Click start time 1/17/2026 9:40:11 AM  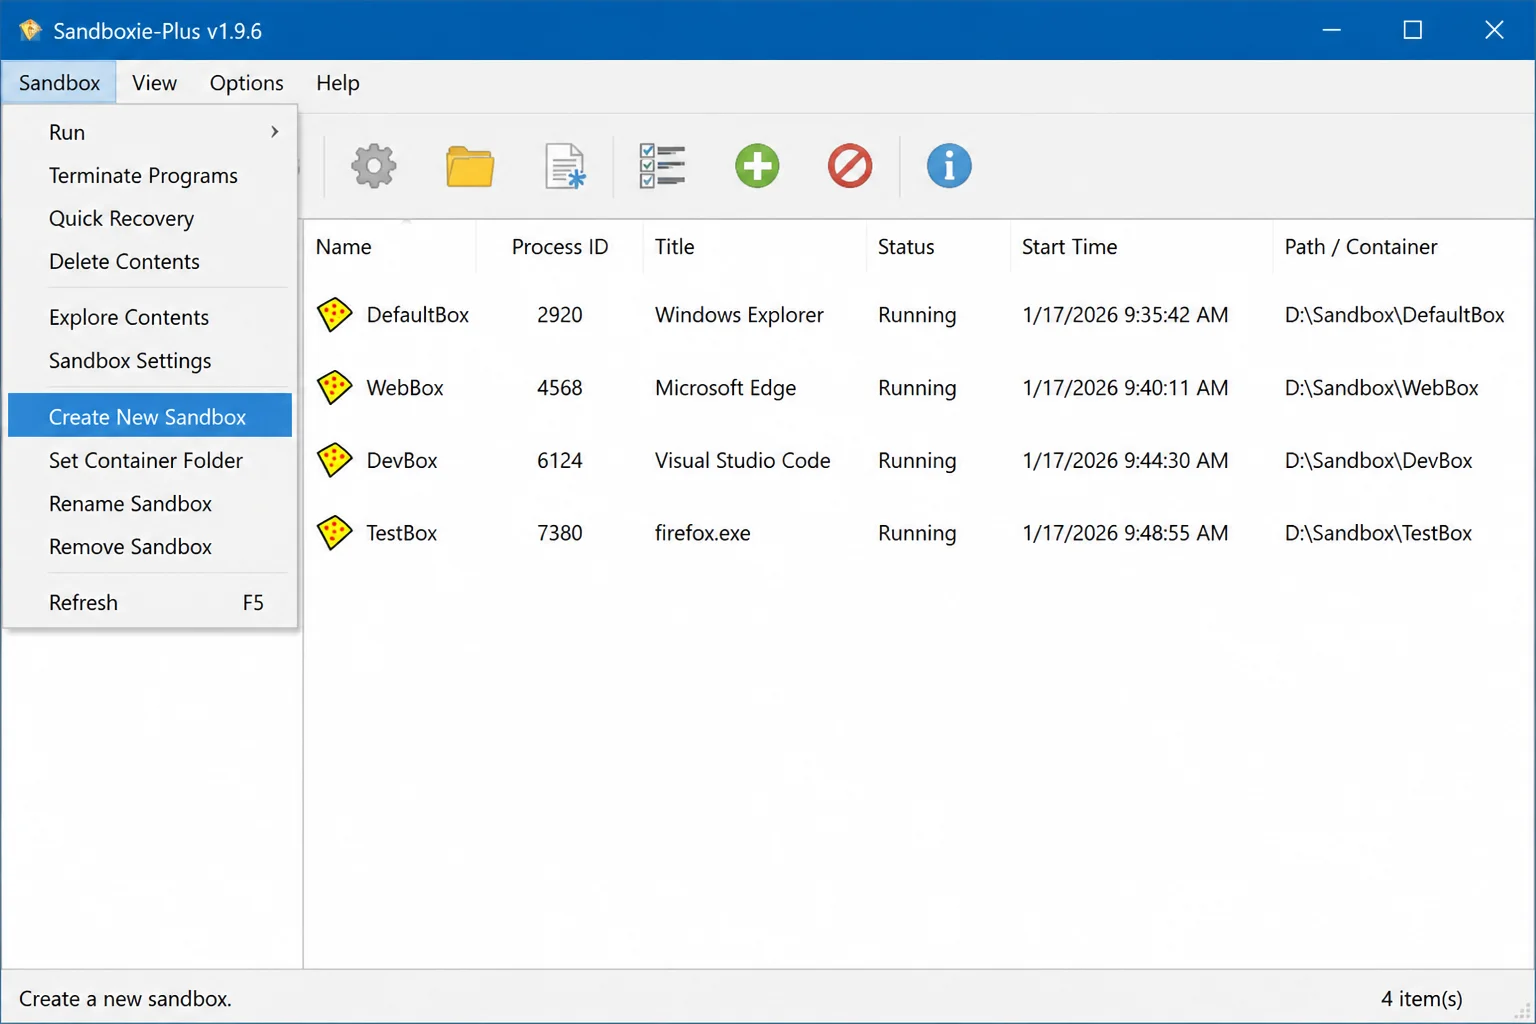[1125, 388]
